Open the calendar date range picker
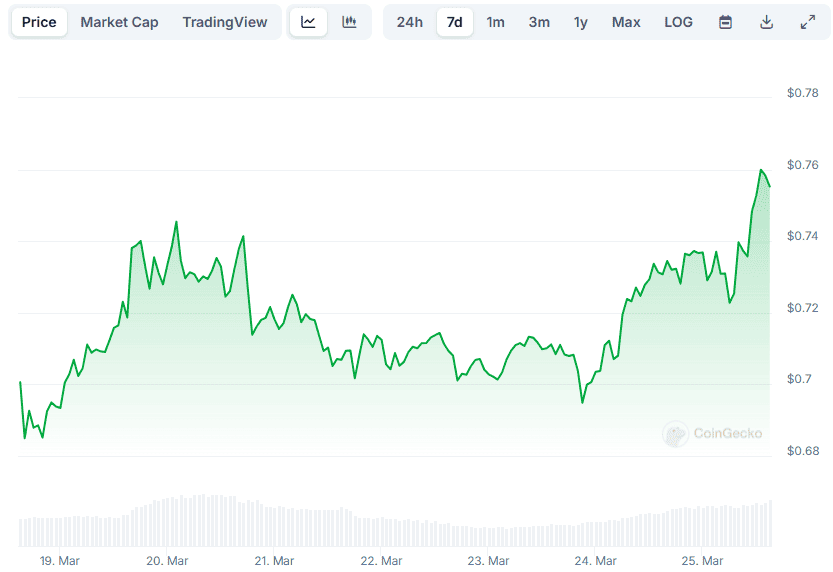This screenshot has height=572, width=833. pyautogui.click(x=725, y=22)
